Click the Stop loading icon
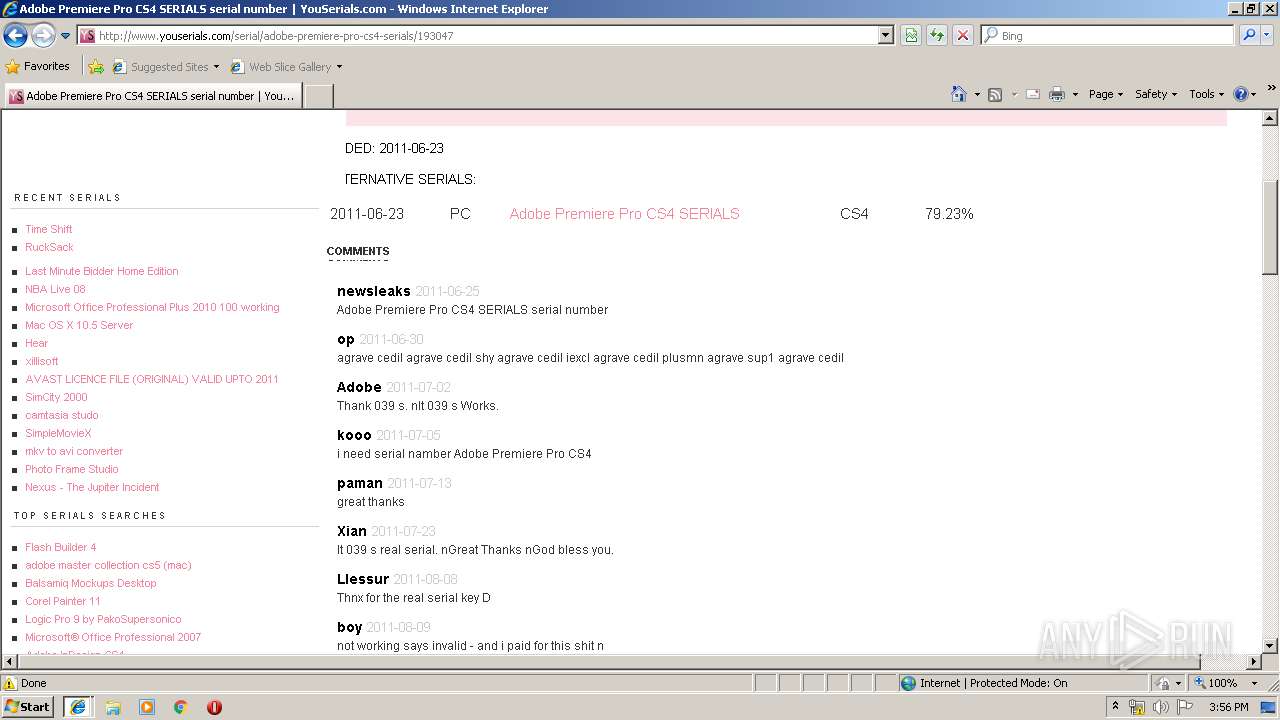Screen dimensions: 1280x720 962,35
